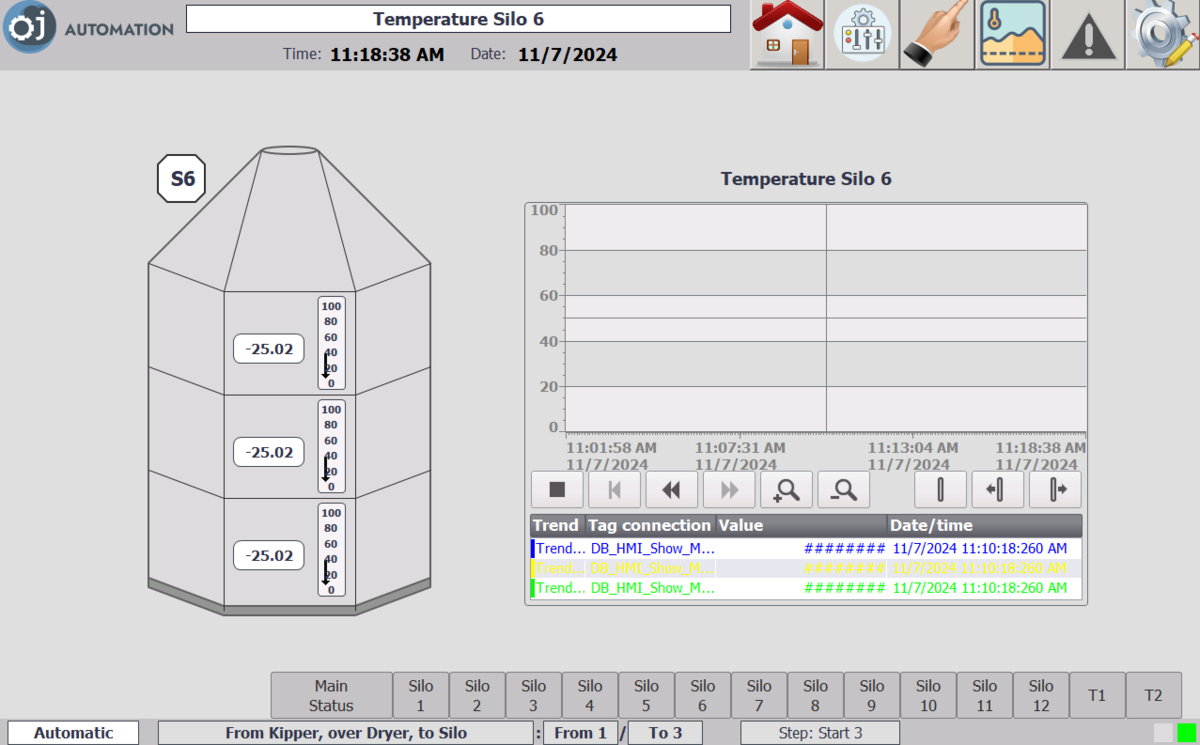
Task: Toggle the trend ruler line button
Action: point(940,490)
